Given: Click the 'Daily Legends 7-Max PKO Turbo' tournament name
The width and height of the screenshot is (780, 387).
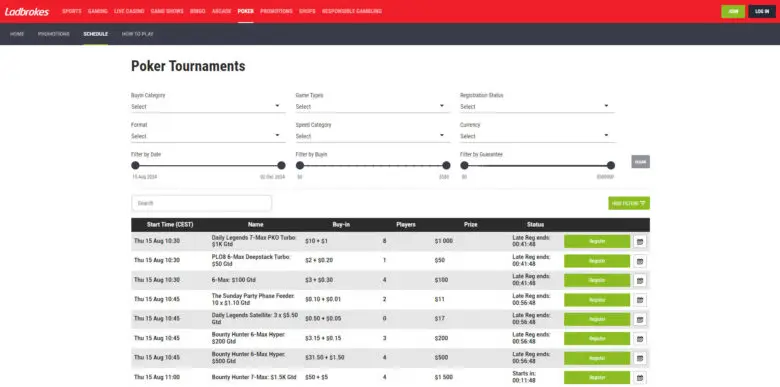Looking at the screenshot, I should pyautogui.click(x=254, y=241).
